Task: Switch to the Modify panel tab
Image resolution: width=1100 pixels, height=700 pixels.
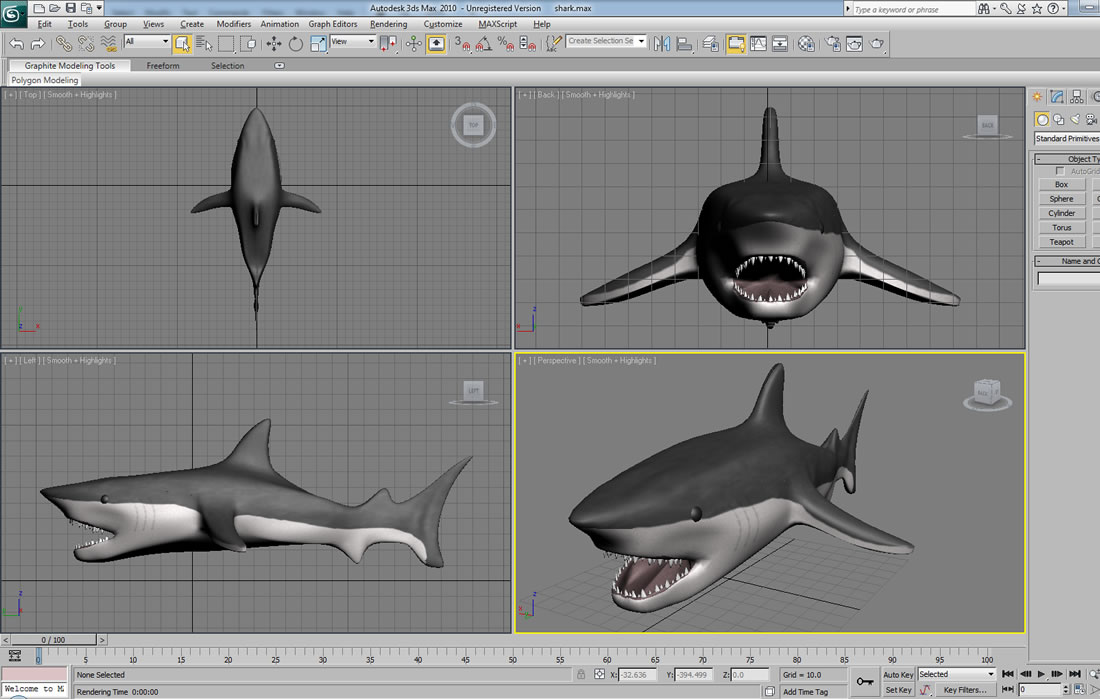Action: tap(1057, 97)
